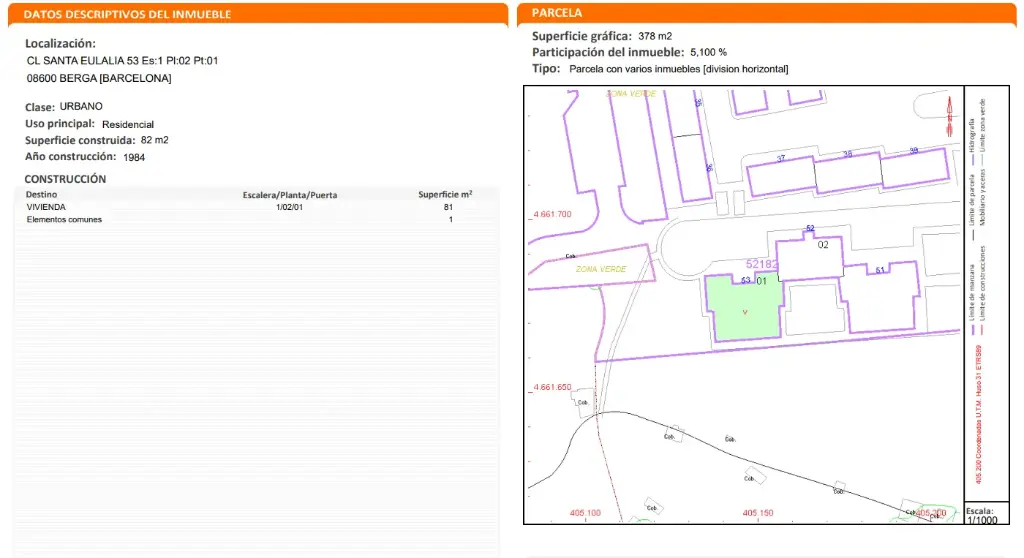Click the Escalera/Planta/Puerta column header
Screen dimensions: 1024x558
pos(290,195)
